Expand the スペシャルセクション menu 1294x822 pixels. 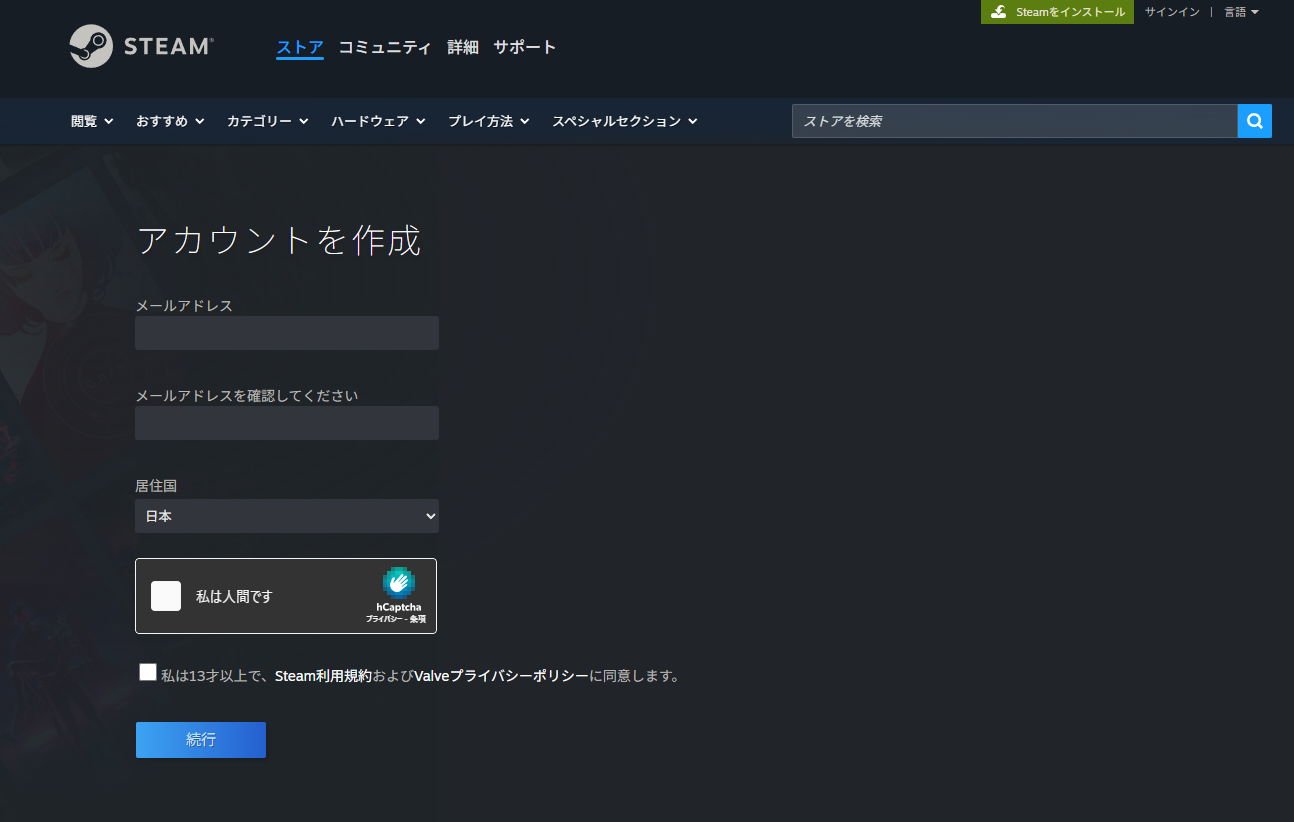tap(625, 121)
